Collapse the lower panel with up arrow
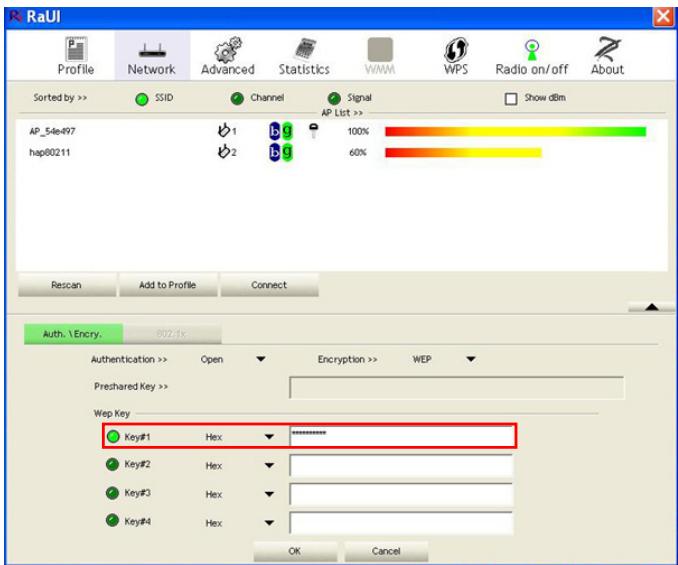Viewport: 678px width, 565px height. pyautogui.click(x=652, y=307)
